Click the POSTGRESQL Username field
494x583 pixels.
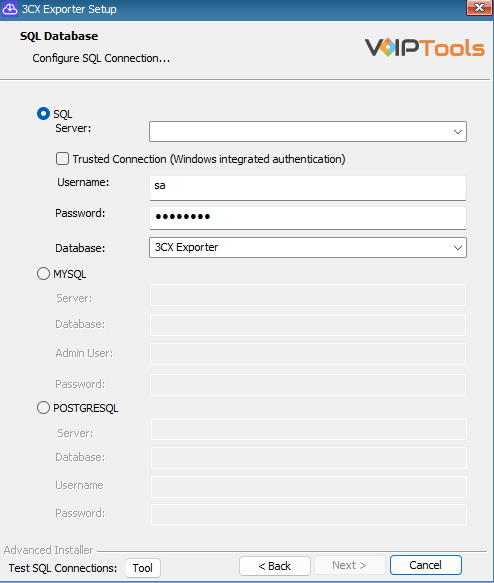click(309, 487)
